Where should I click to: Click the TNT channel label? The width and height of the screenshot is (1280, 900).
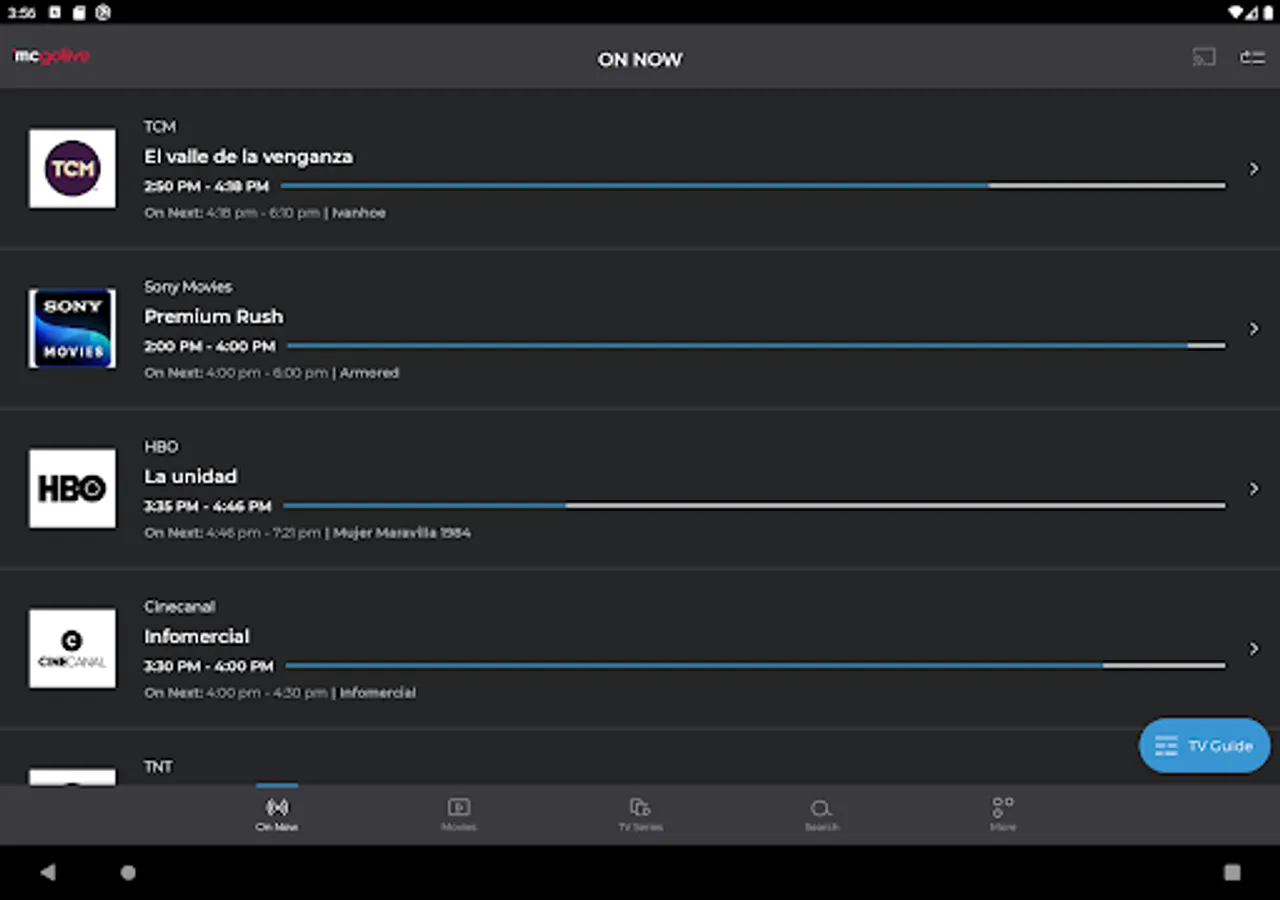(158, 767)
